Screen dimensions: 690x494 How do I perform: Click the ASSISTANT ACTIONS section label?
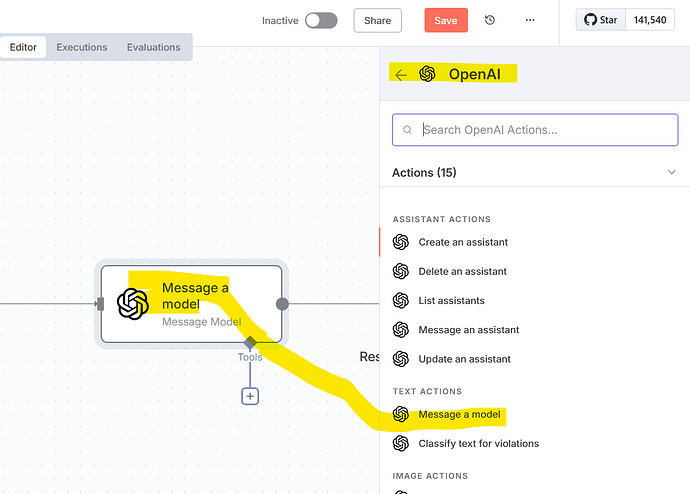click(441, 219)
